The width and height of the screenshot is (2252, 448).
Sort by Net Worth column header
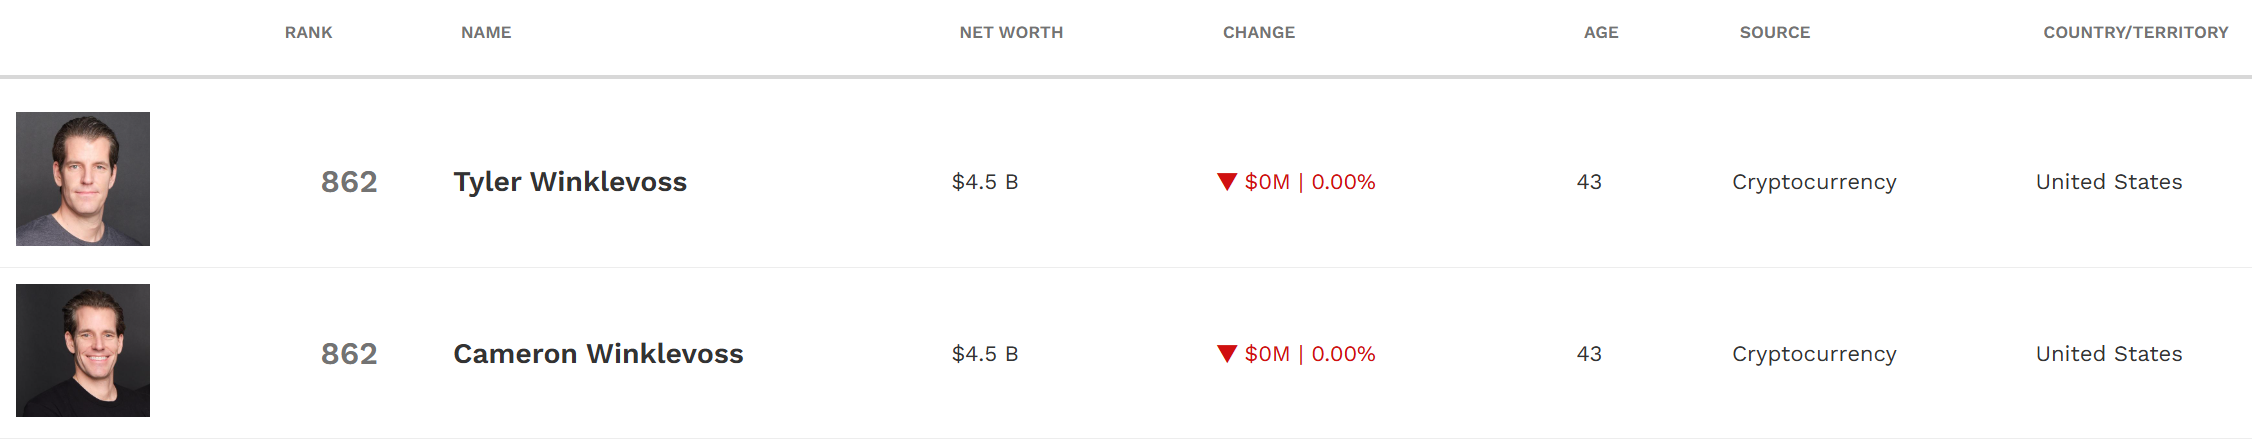(1011, 32)
